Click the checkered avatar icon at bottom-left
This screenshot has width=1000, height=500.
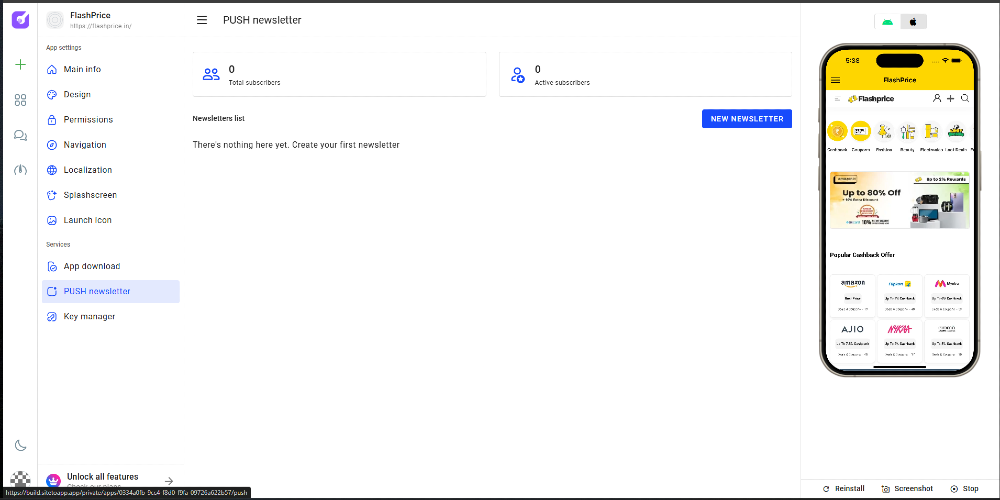tap(20, 479)
